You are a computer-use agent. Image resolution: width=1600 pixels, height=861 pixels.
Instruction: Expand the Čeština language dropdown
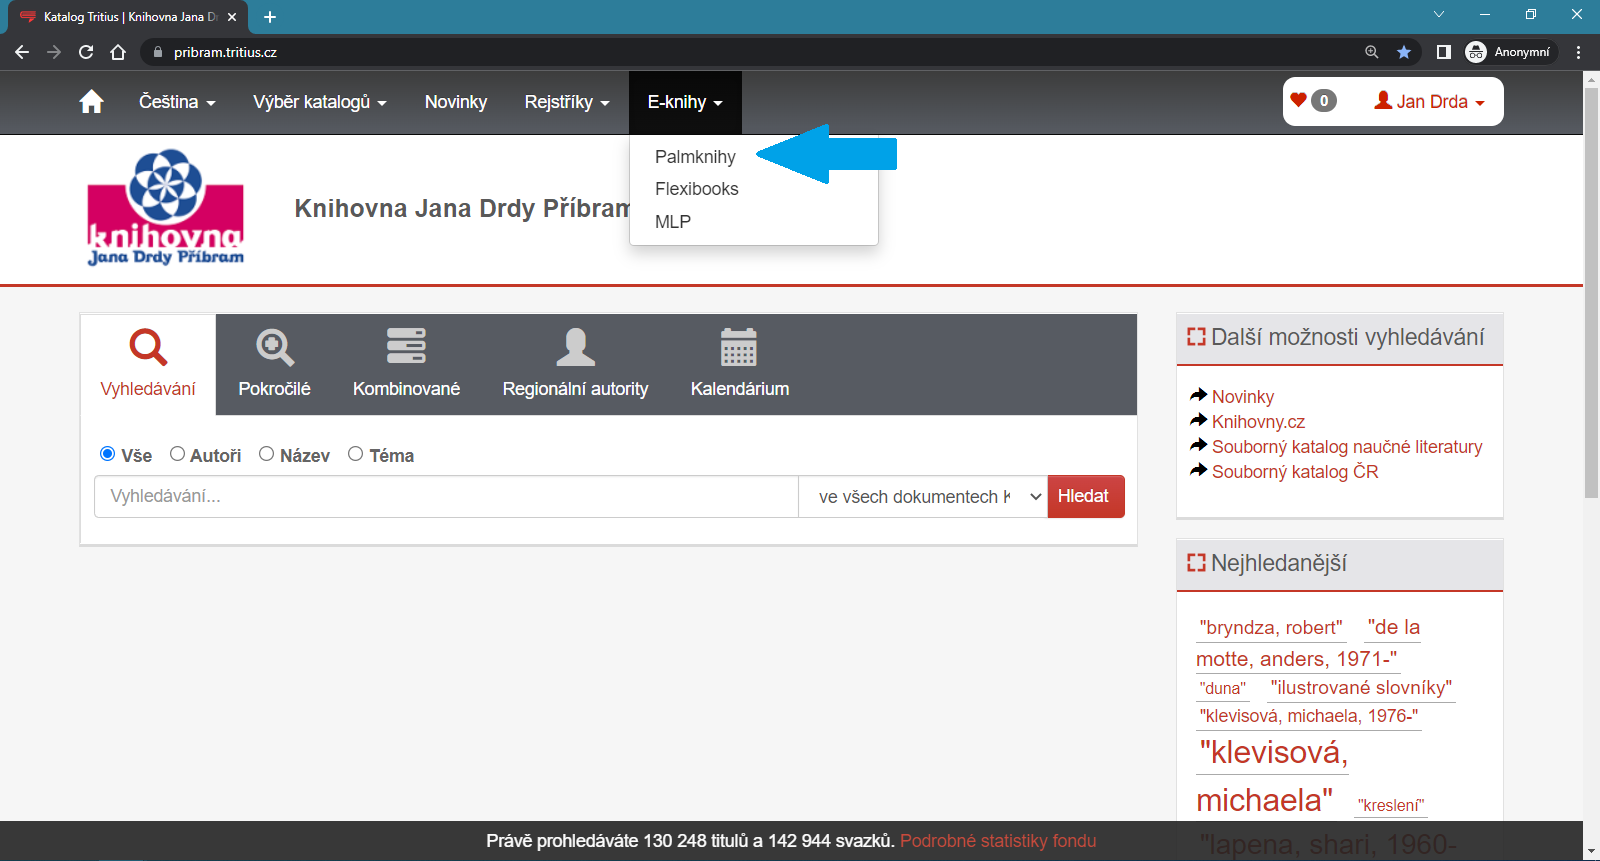click(x=177, y=102)
